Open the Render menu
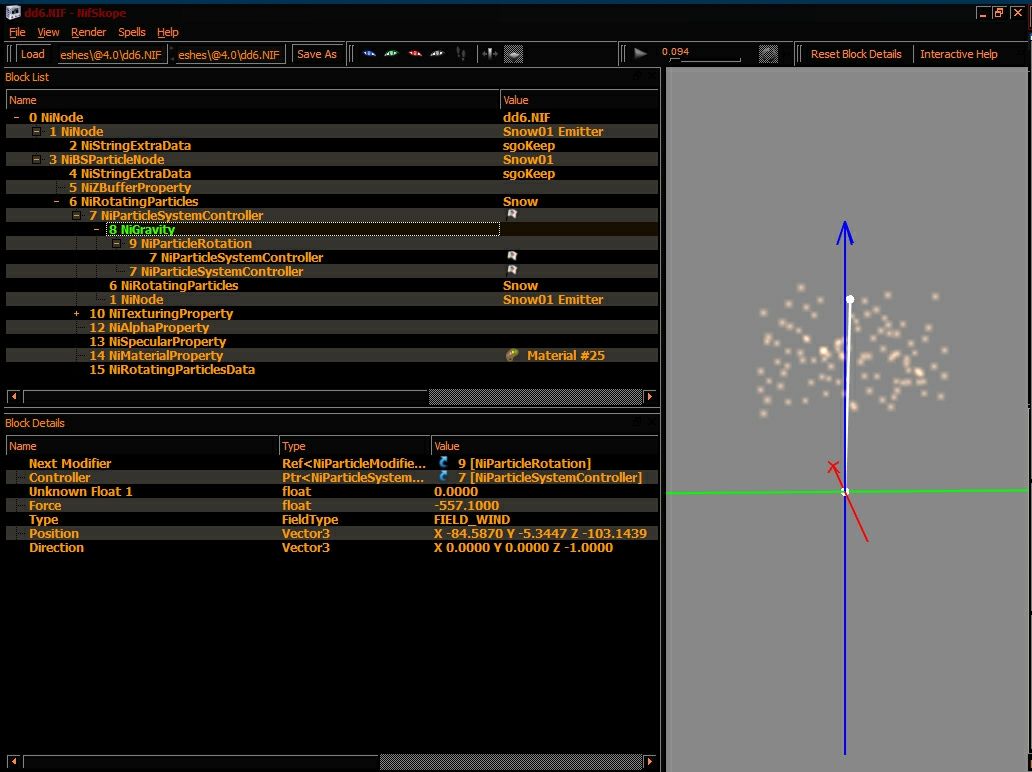 coord(88,32)
